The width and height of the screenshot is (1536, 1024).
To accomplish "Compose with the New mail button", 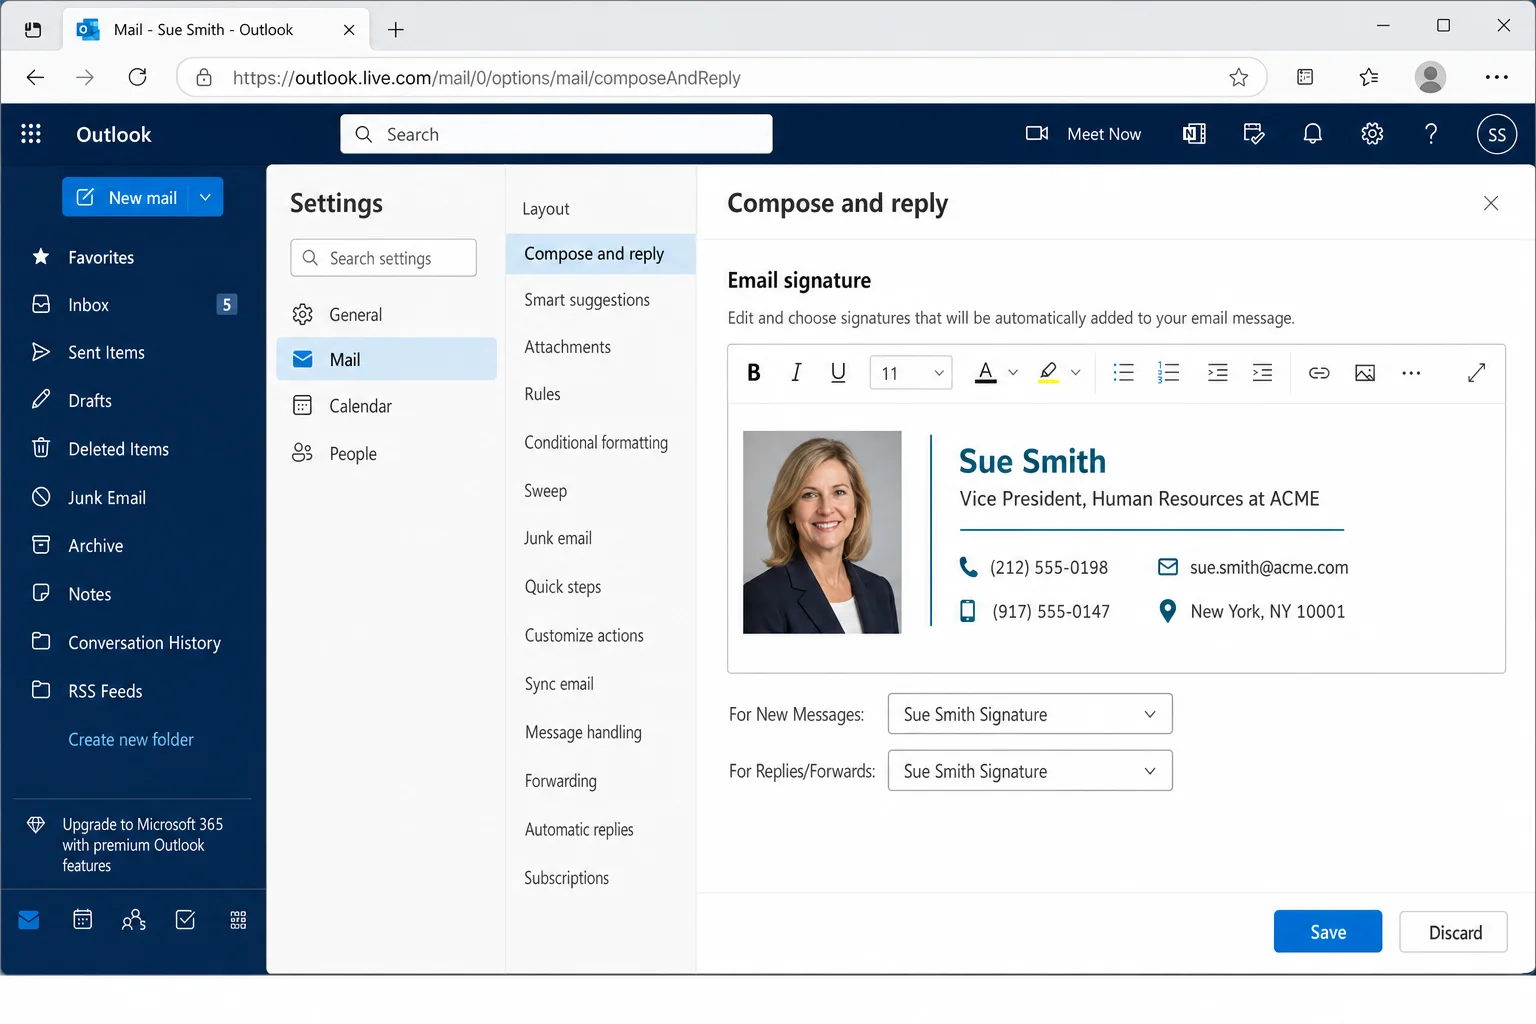I will pyautogui.click(x=126, y=197).
